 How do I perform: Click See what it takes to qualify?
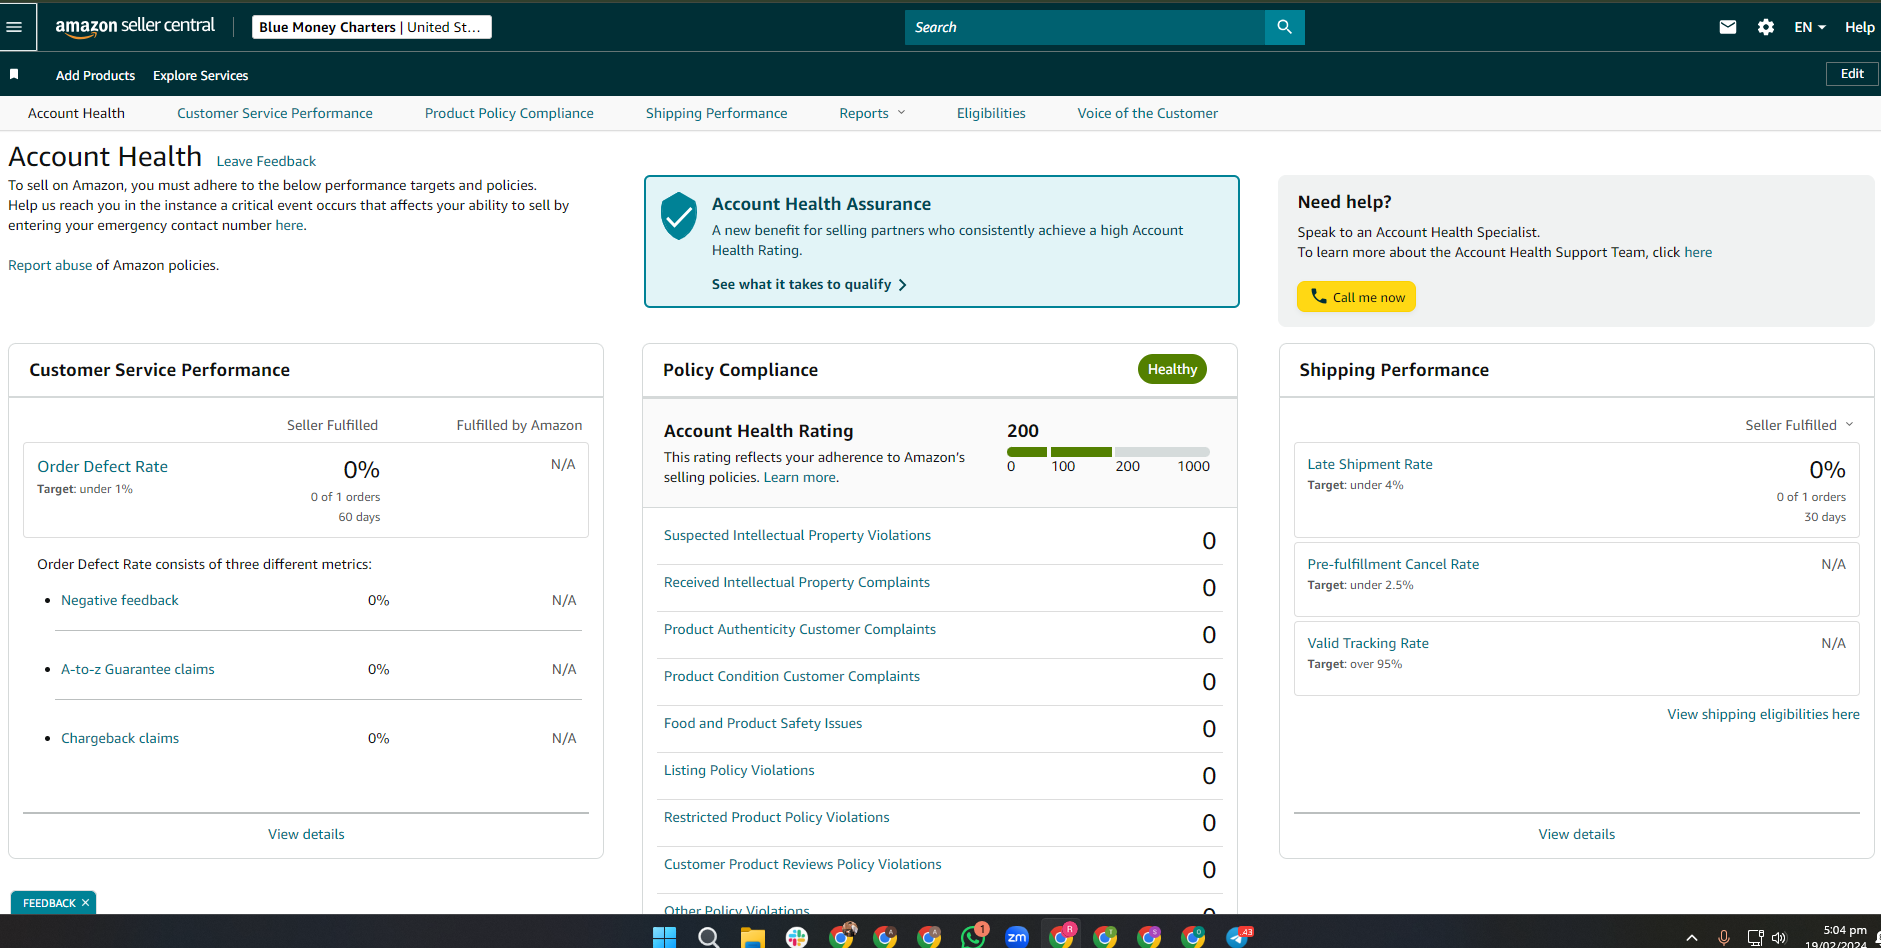point(809,284)
